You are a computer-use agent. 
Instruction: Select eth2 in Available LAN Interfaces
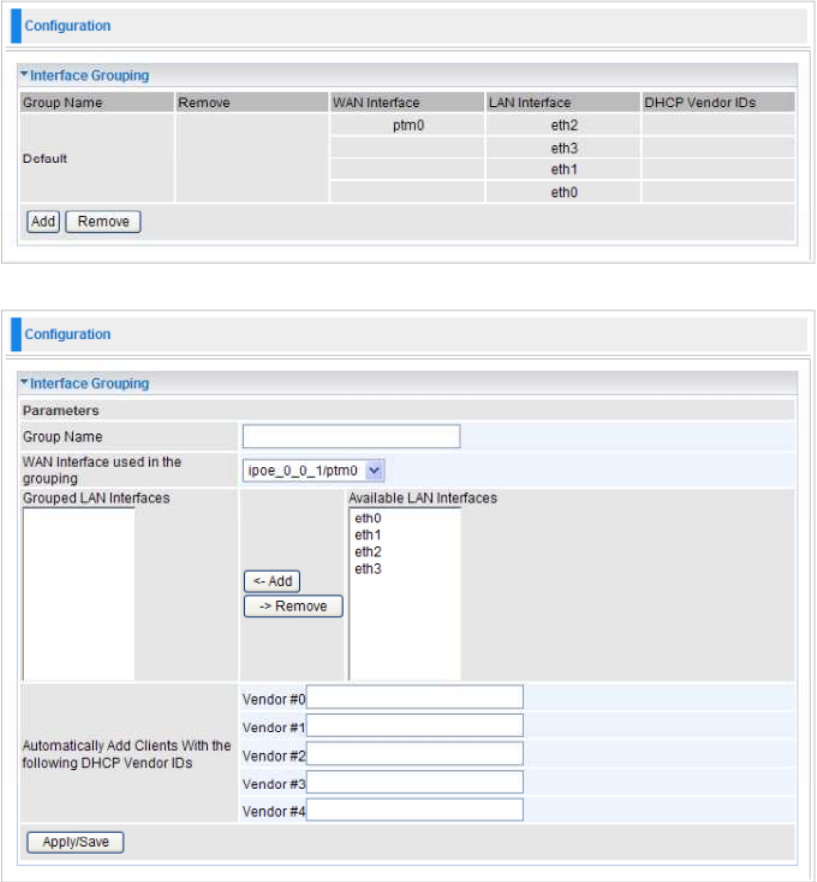coord(368,552)
